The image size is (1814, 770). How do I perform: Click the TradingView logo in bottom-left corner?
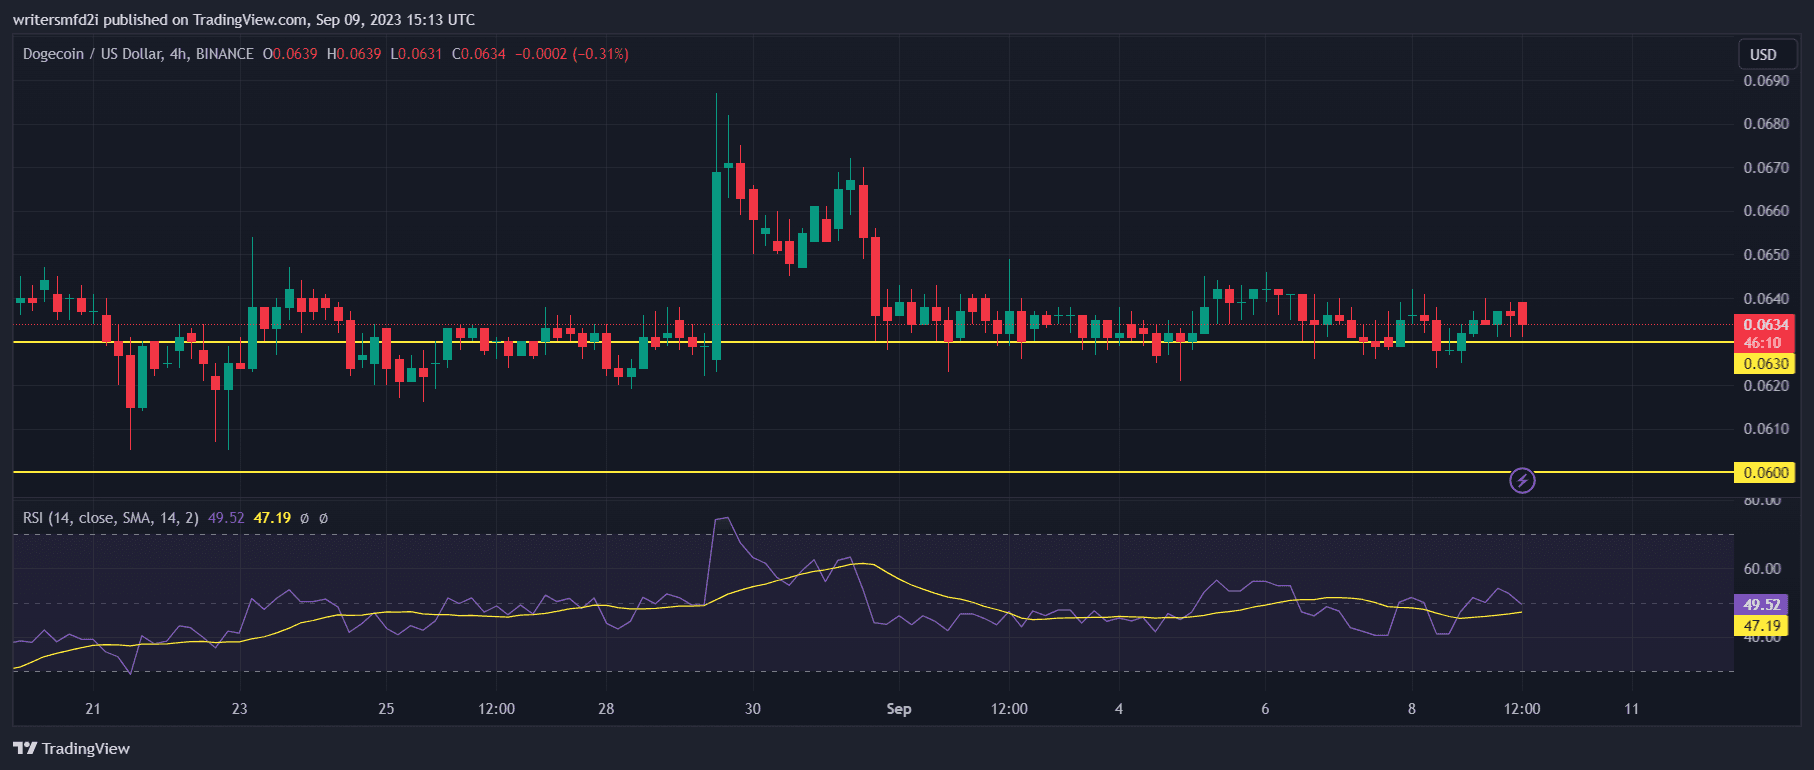pyautogui.click(x=72, y=749)
